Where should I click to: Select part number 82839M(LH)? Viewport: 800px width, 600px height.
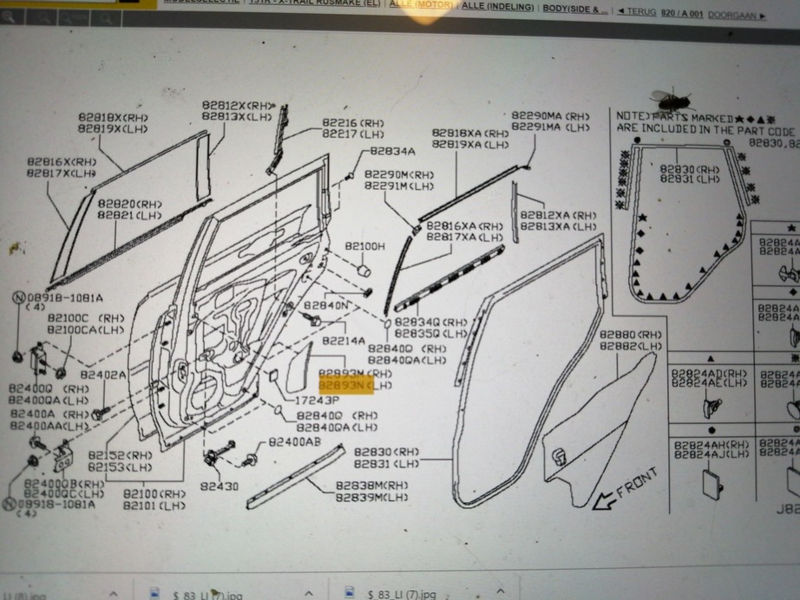[x=372, y=497]
